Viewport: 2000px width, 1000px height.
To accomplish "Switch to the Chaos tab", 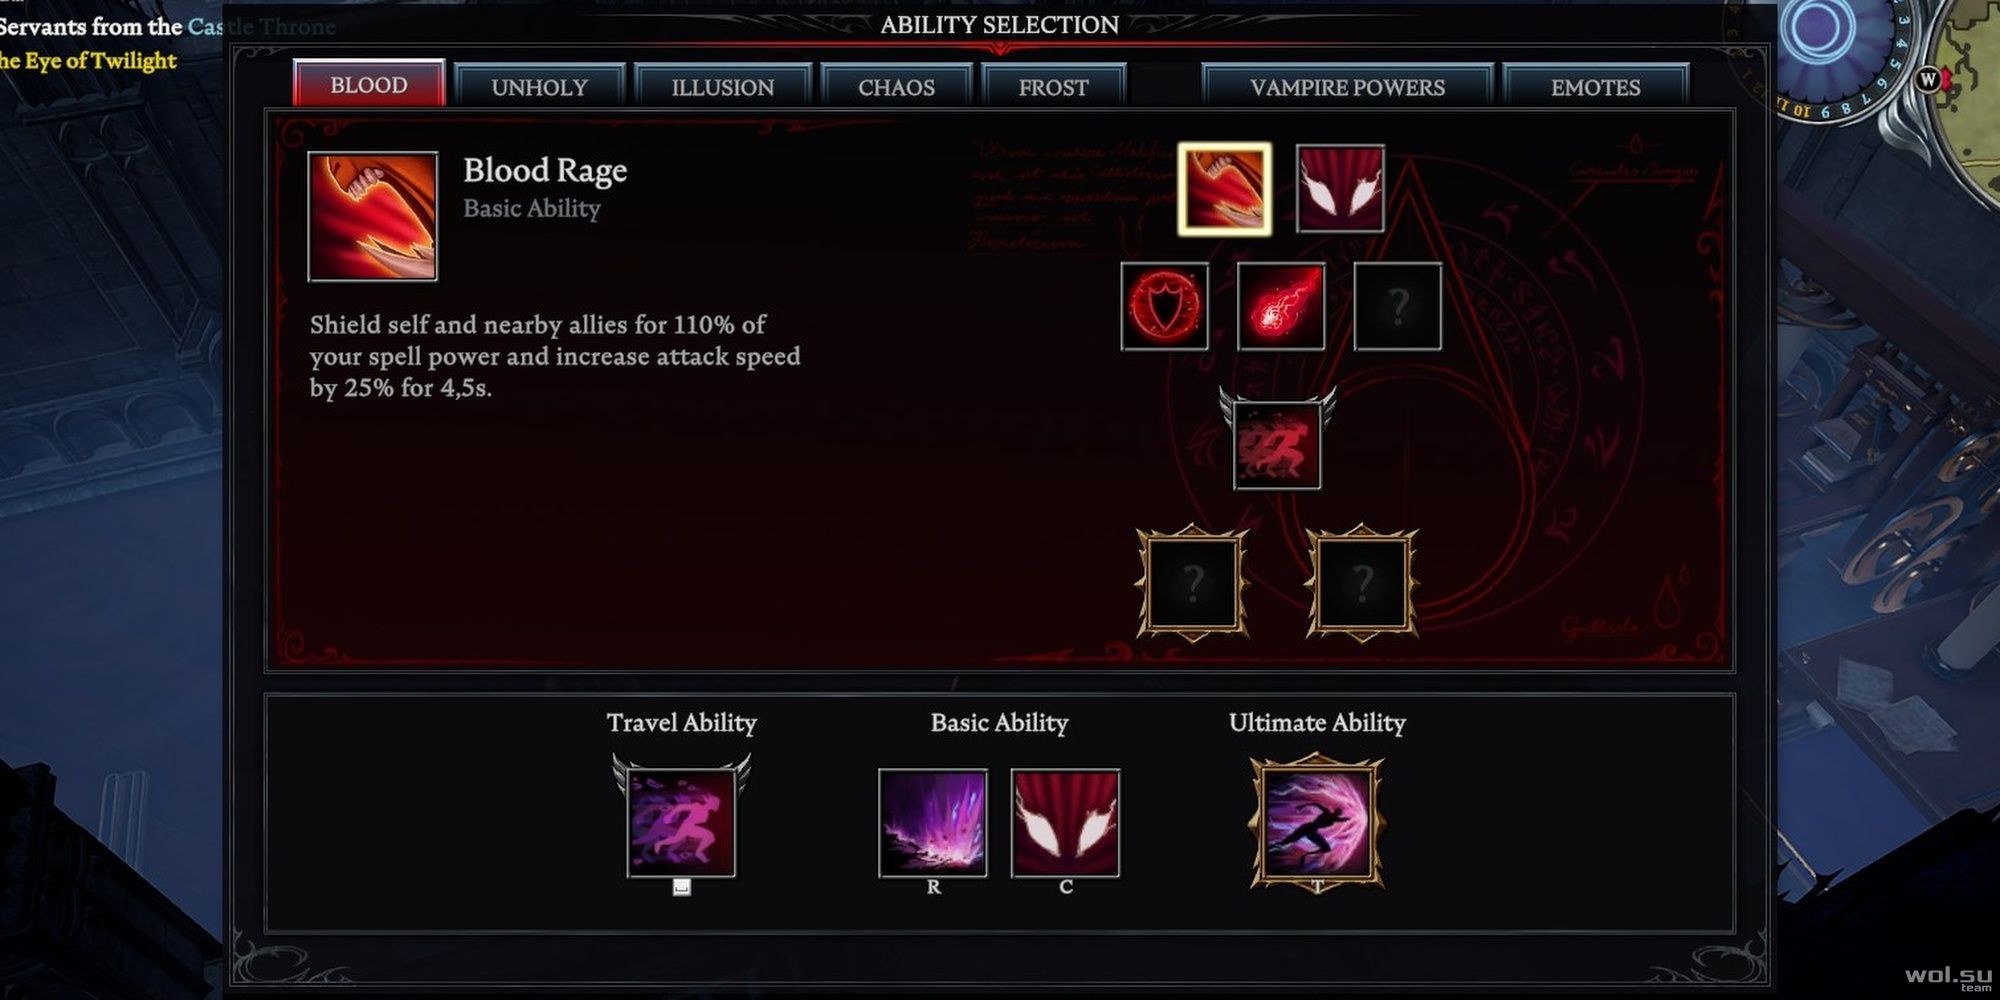I will tap(896, 87).
